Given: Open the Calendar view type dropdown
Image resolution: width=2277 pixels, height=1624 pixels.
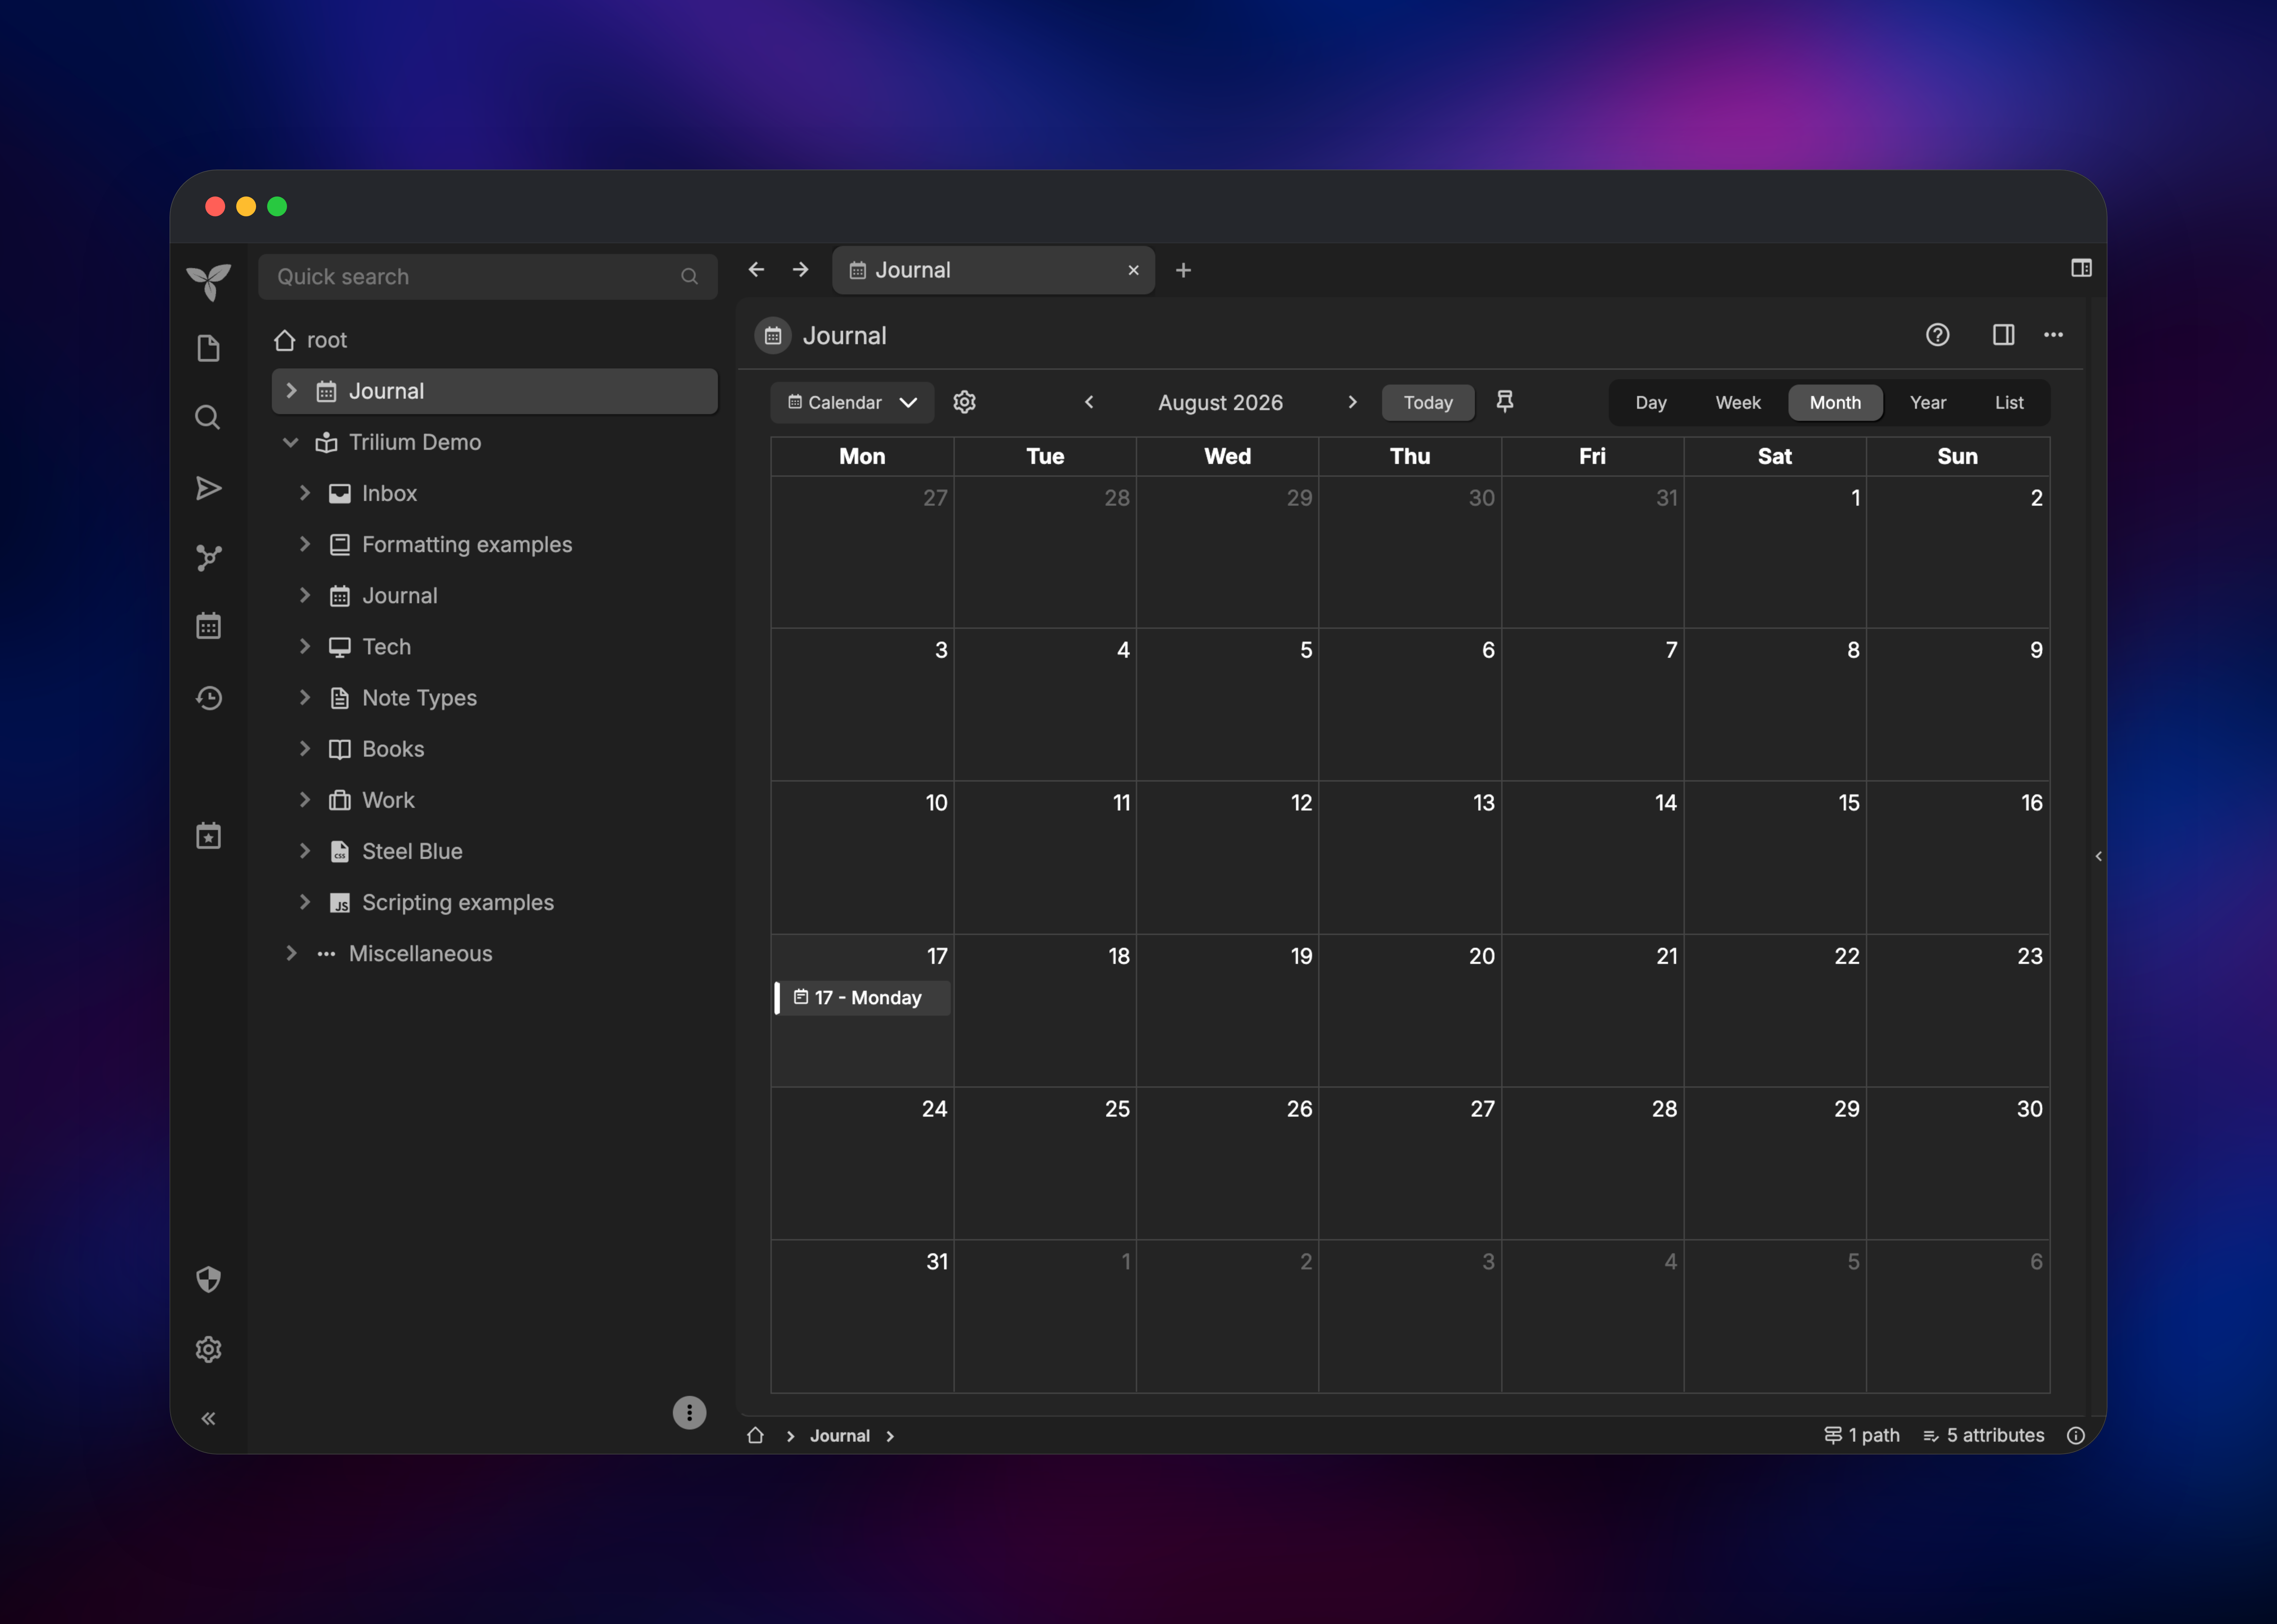Looking at the screenshot, I should [852, 402].
